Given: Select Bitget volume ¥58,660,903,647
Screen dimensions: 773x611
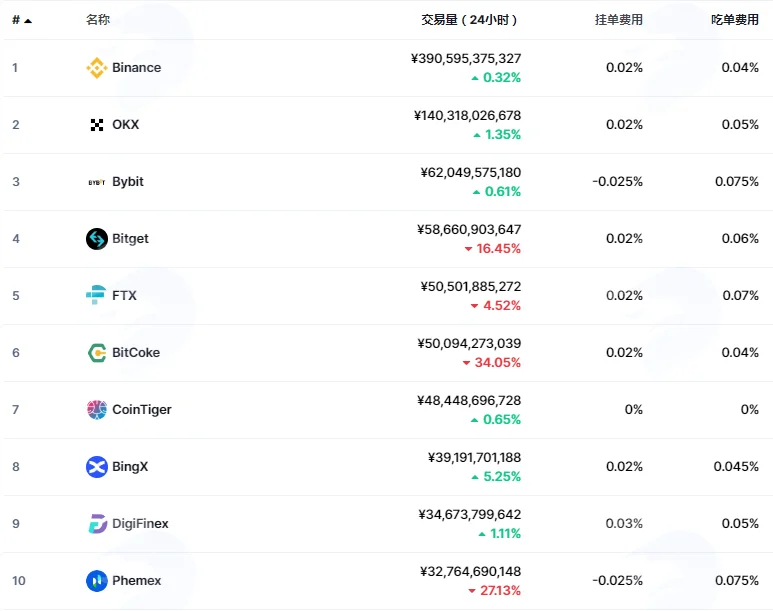Looking at the screenshot, I should pos(469,229).
